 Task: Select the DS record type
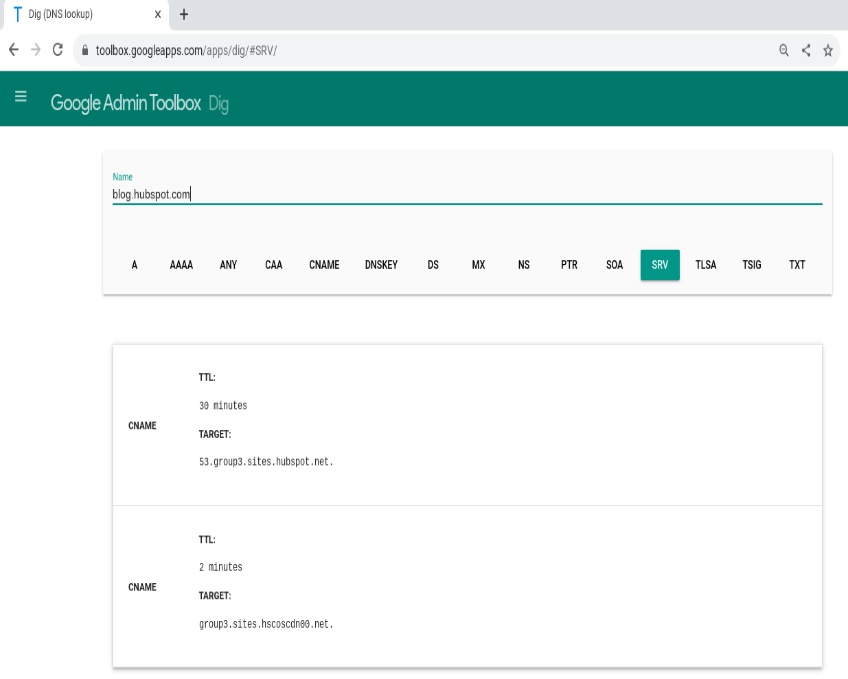(433, 265)
